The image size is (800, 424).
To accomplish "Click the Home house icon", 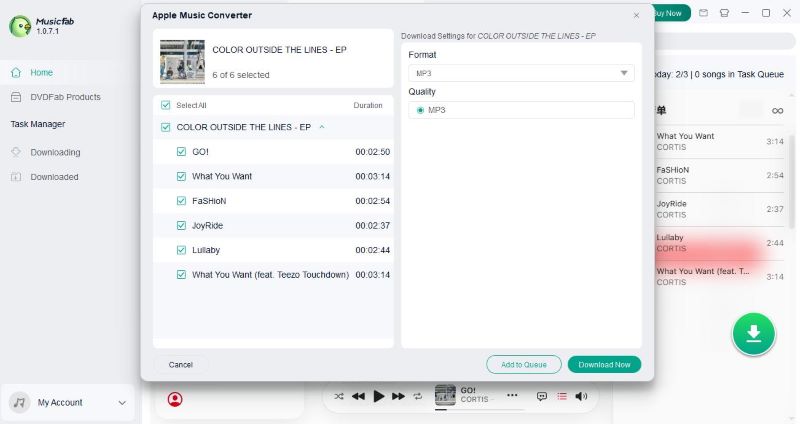I will click(16, 72).
